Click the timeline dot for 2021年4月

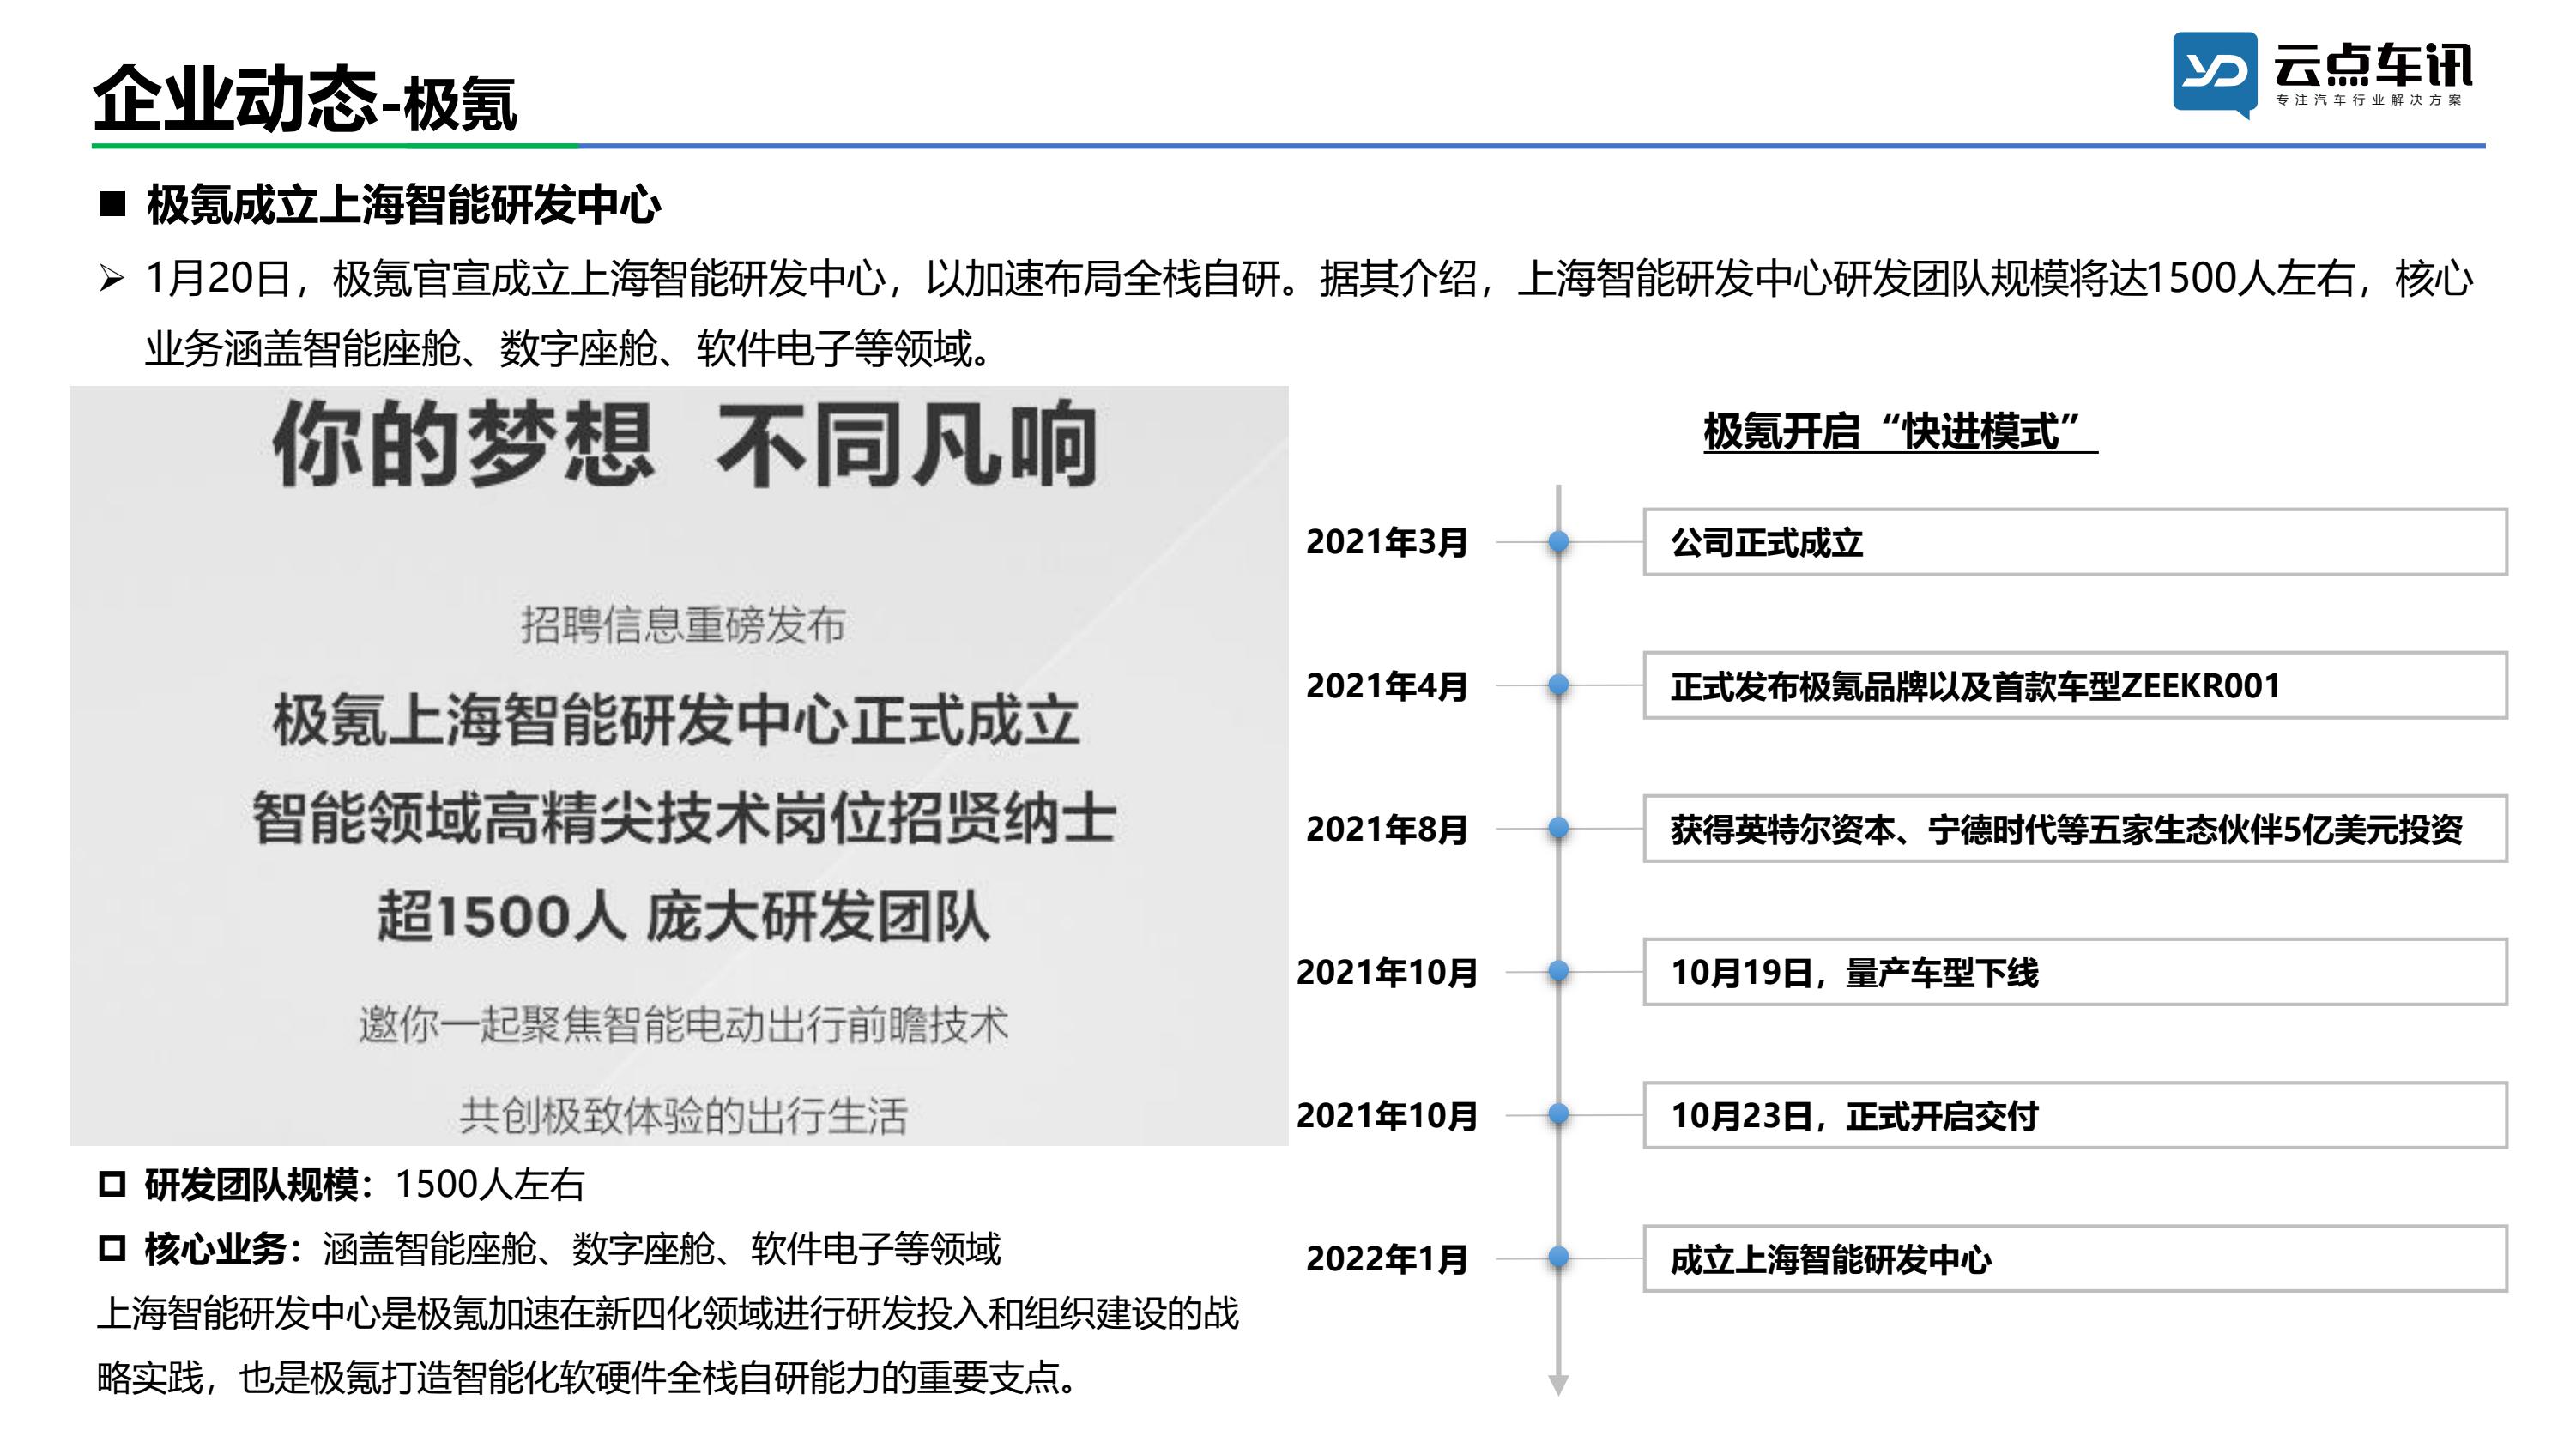point(1558,685)
